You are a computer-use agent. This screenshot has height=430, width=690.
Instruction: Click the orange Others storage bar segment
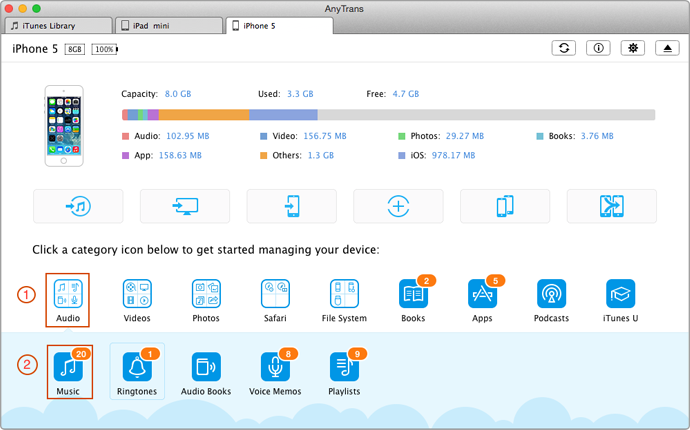pyautogui.click(x=204, y=115)
